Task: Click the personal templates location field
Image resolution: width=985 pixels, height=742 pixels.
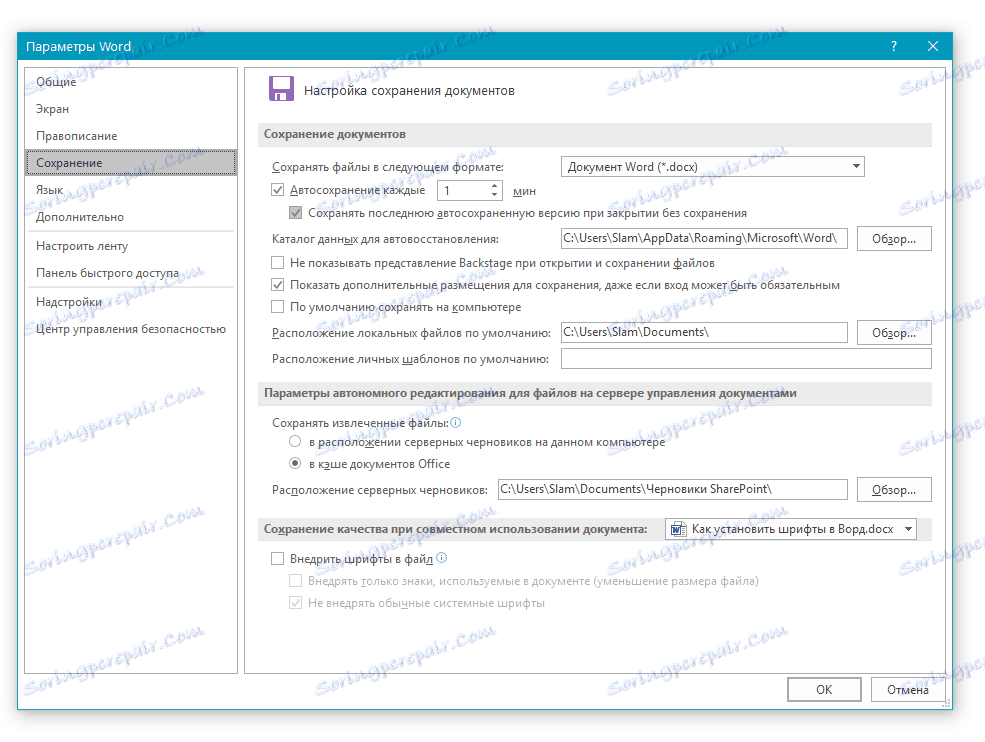Action: [x=746, y=358]
